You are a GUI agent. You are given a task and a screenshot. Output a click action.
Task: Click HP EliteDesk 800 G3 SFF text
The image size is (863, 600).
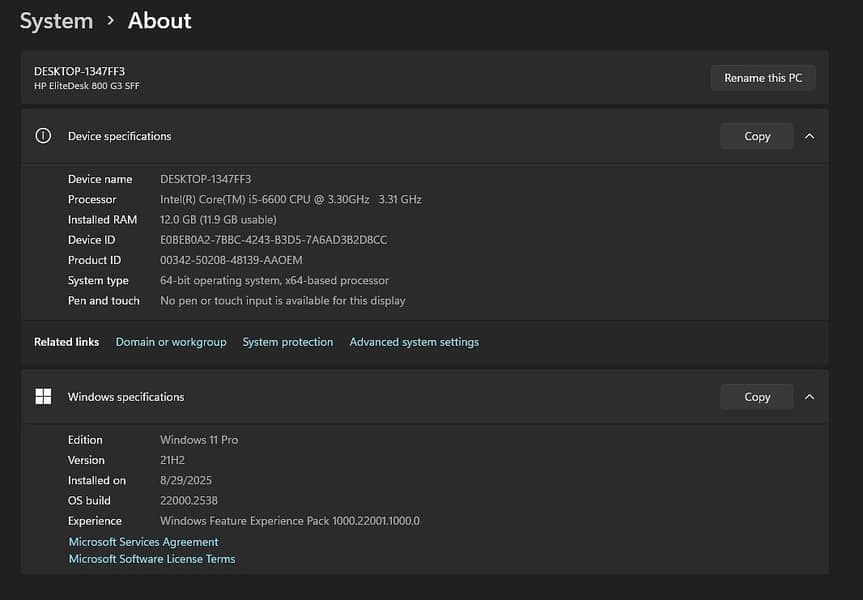click(86, 86)
